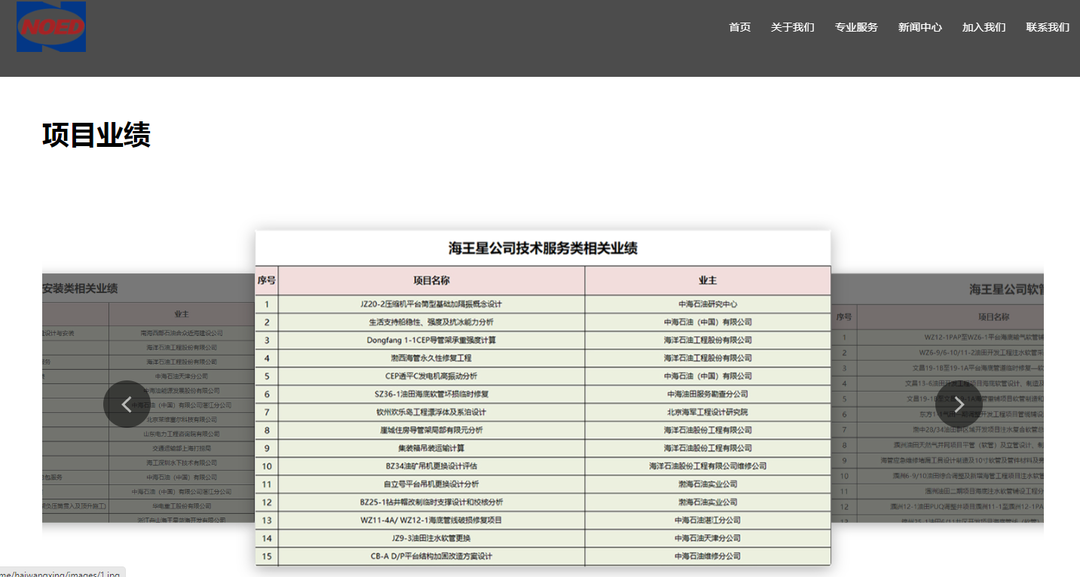Go to previous carousel slide
The width and height of the screenshot is (1080, 577).
point(126,404)
